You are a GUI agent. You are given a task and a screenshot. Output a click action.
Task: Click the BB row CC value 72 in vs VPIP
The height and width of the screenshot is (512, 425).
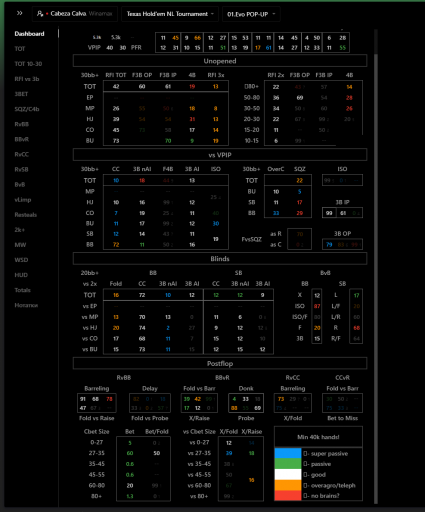116,245
